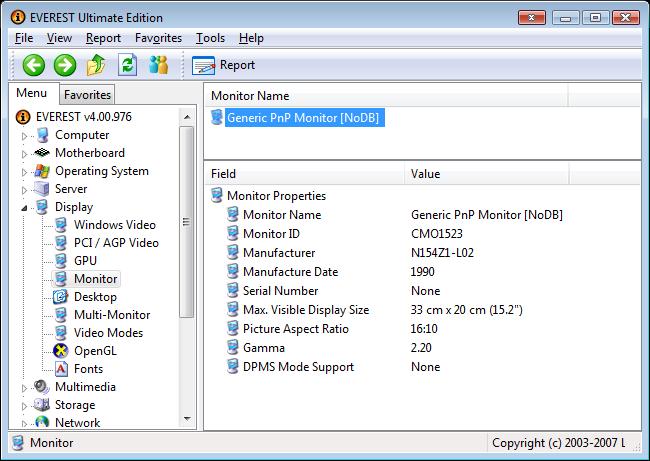Click the Multimedia speaker icon

[x=42, y=387]
